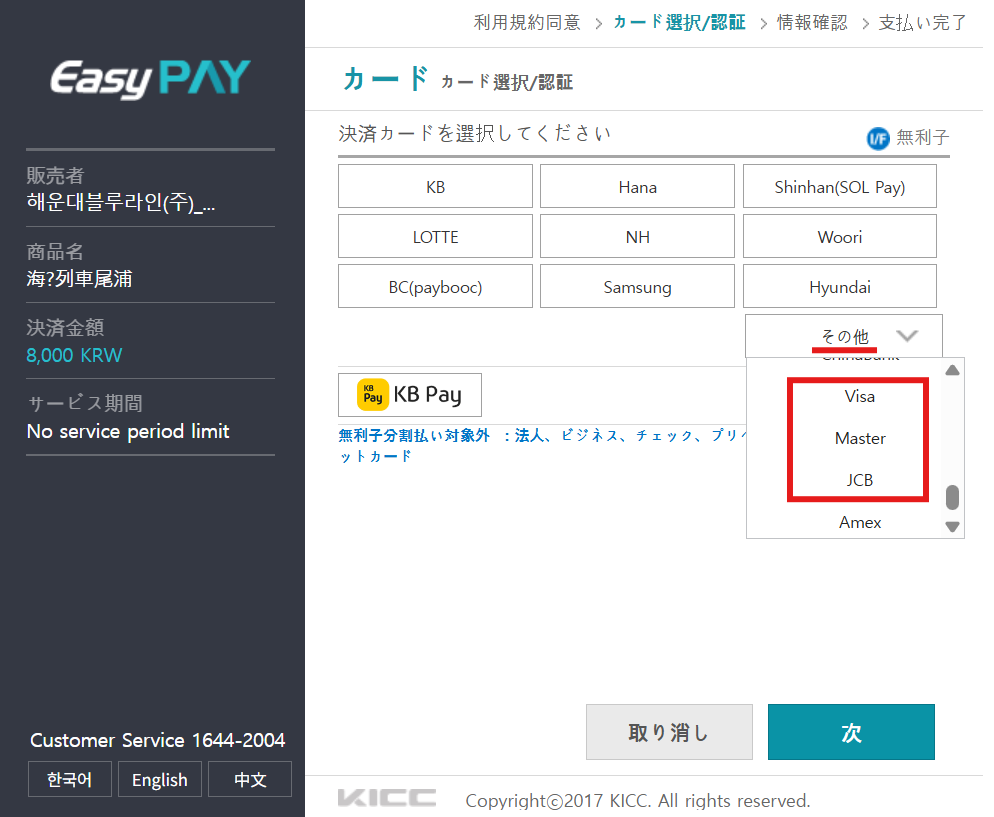The height and width of the screenshot is (817, 994).
Task: Click the I/F interest-free badge icon
Action: coord(878,138)
